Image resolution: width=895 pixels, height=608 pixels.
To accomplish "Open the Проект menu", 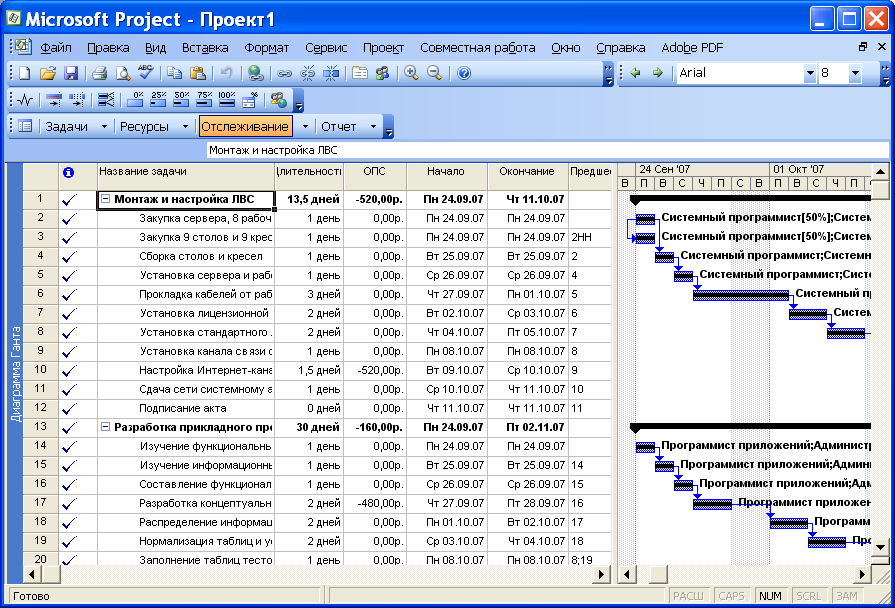I will (384, 48).
